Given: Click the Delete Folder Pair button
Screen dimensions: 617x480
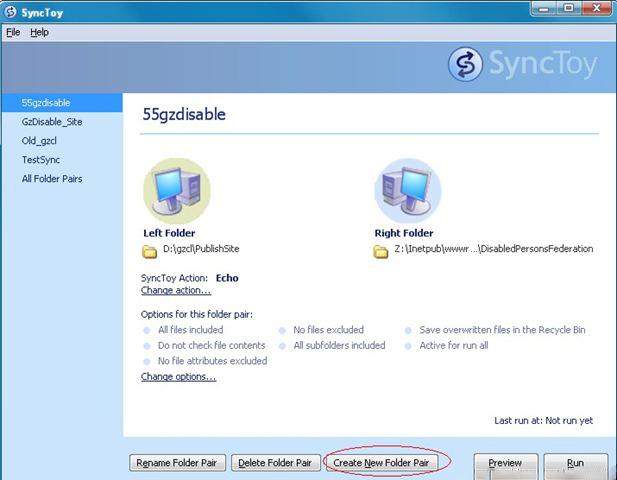Looking at the screenshot, I should [x=275, y=463].
